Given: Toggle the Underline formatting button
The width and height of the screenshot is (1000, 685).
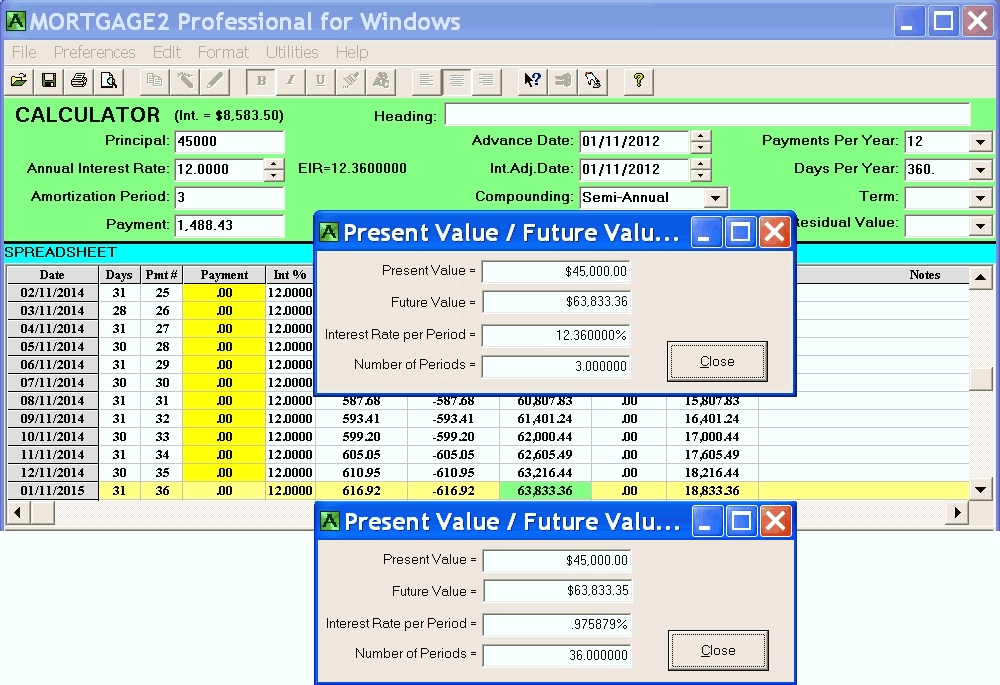Looking at the screenshot, I should [320, 81].
